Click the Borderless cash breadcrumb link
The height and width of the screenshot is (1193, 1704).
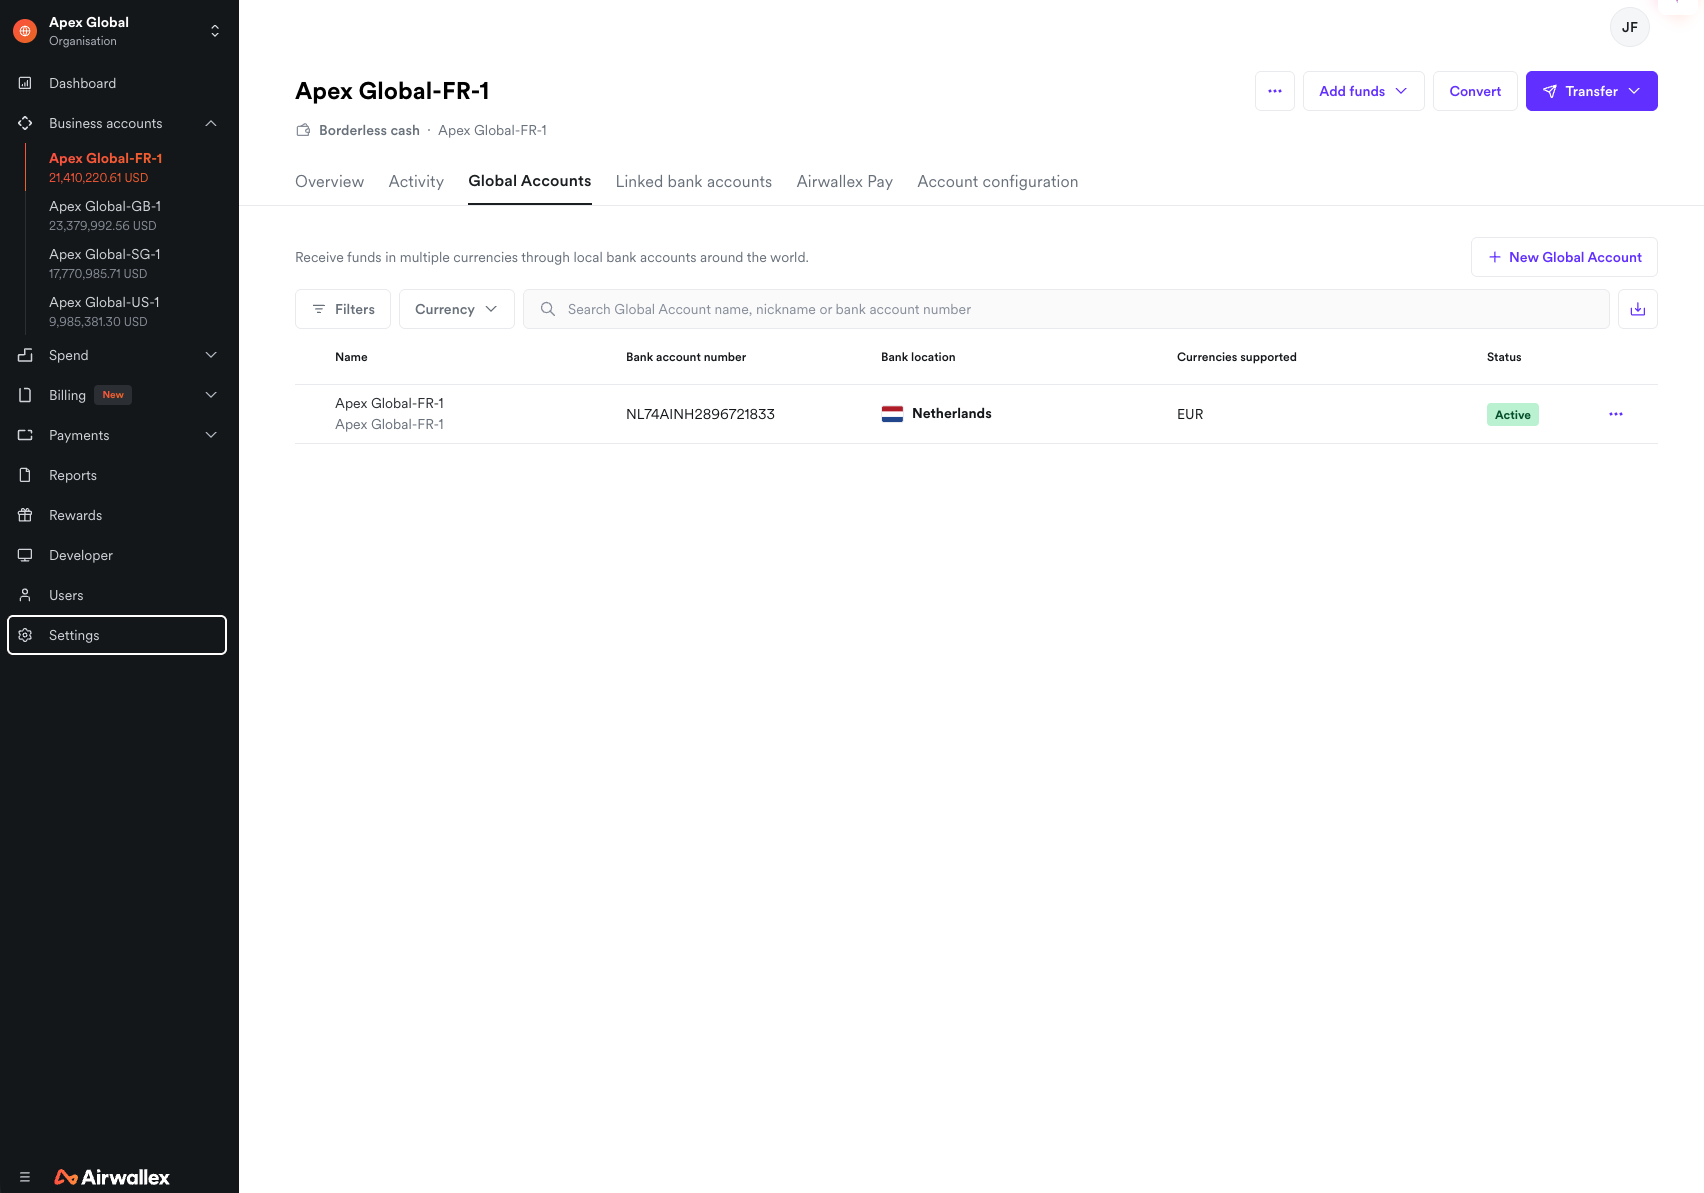pyautogui.click(x=369, y=130)
